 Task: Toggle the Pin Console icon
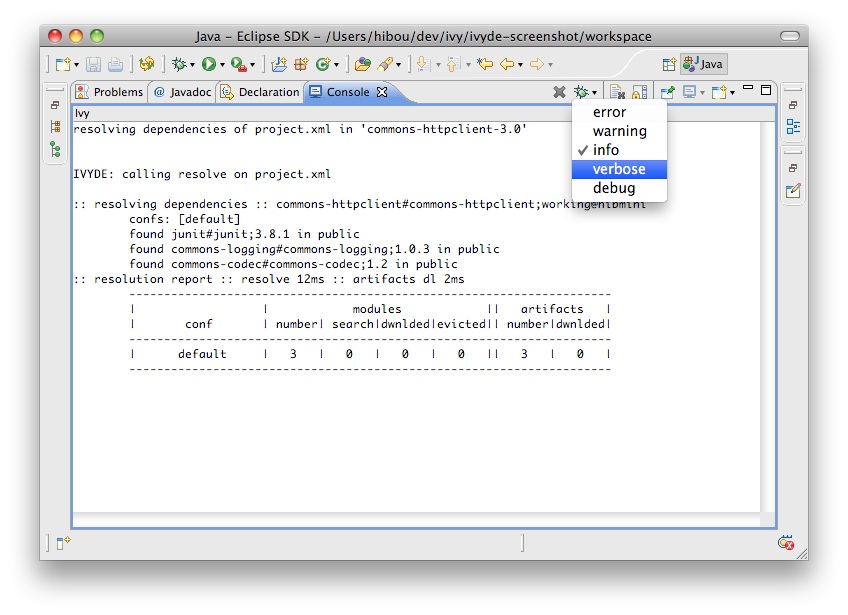(667, 92)
